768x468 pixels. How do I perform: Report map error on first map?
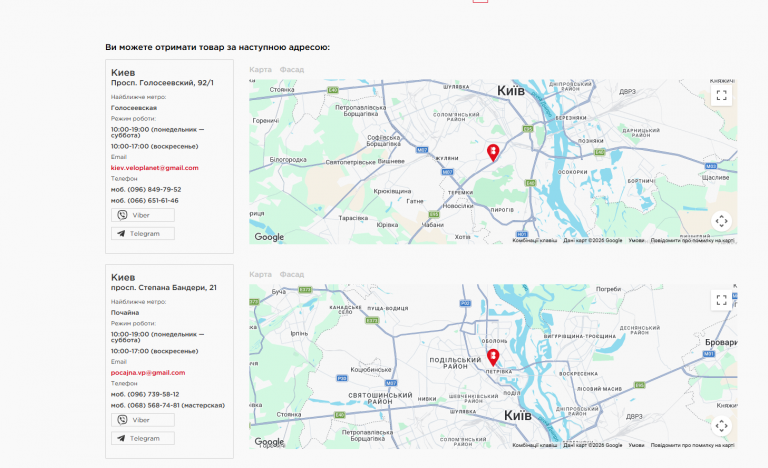pos(692,241)
